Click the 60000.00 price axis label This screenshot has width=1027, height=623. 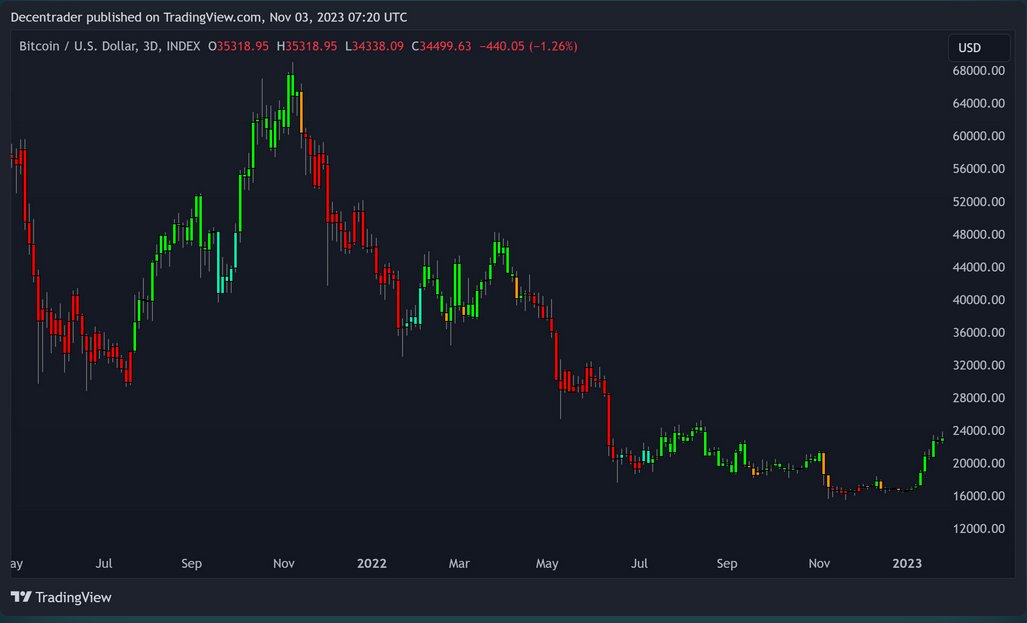pos(979,136)
